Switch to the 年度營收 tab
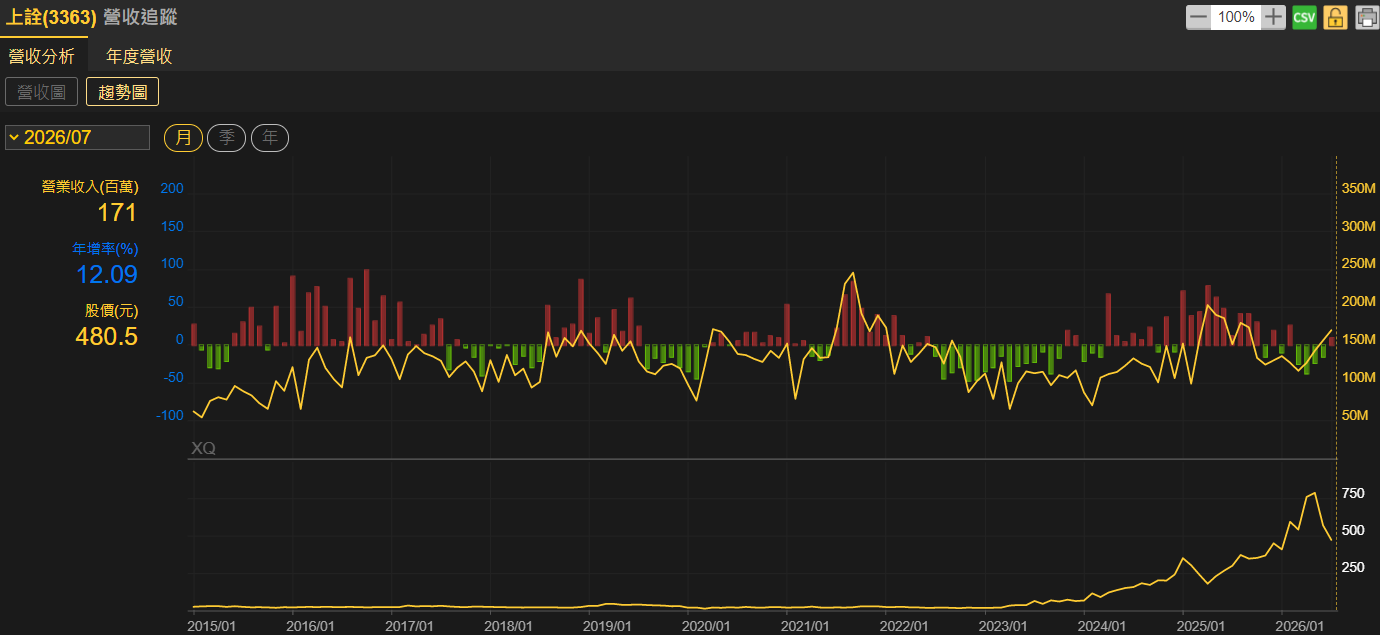1380x635 pixels. tap(139, 56)
